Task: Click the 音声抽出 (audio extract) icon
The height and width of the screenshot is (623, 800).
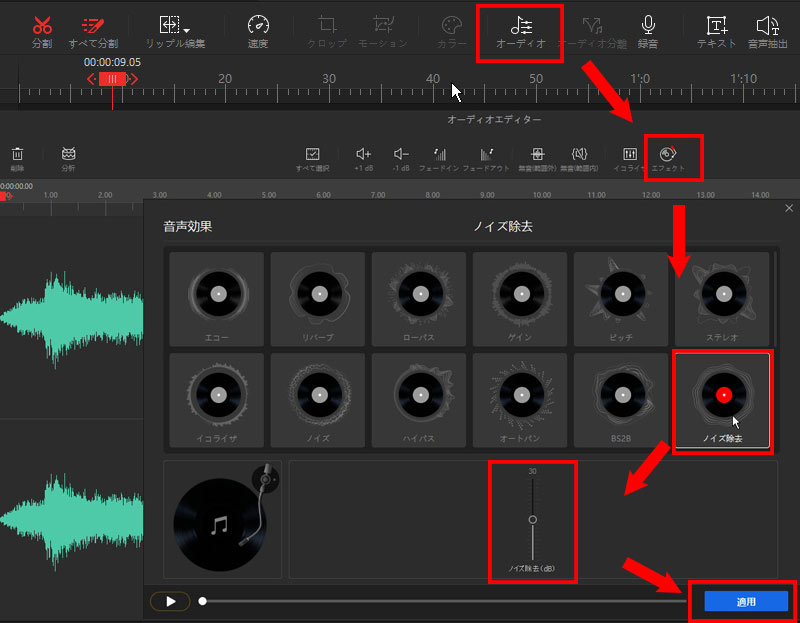Action: pos(767,26)
